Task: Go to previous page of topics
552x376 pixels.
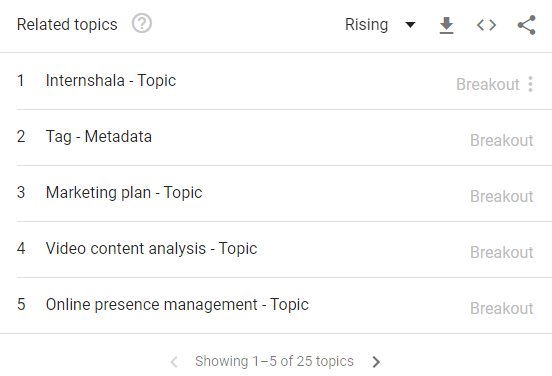Action: point(174,362)
